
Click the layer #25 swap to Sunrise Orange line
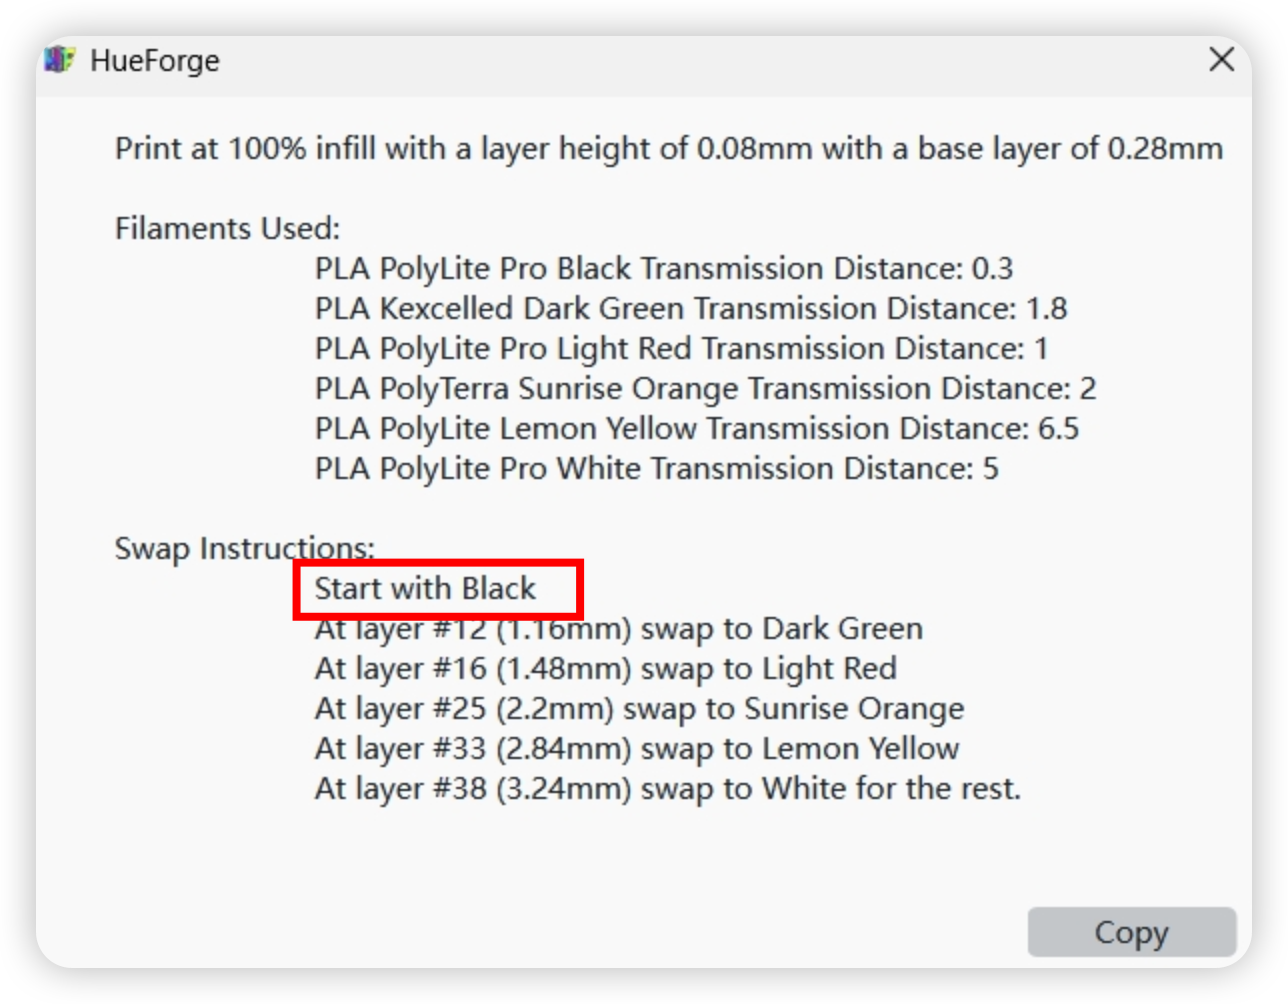coord(640,709)
